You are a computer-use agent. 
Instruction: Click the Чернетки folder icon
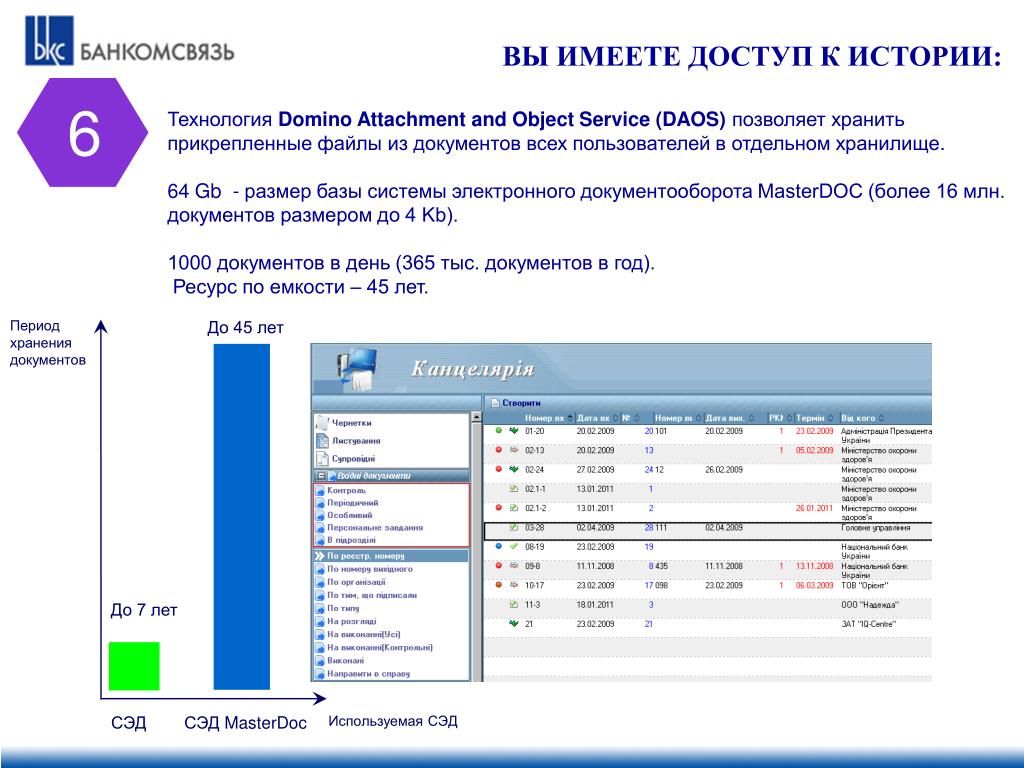[322, 422]
